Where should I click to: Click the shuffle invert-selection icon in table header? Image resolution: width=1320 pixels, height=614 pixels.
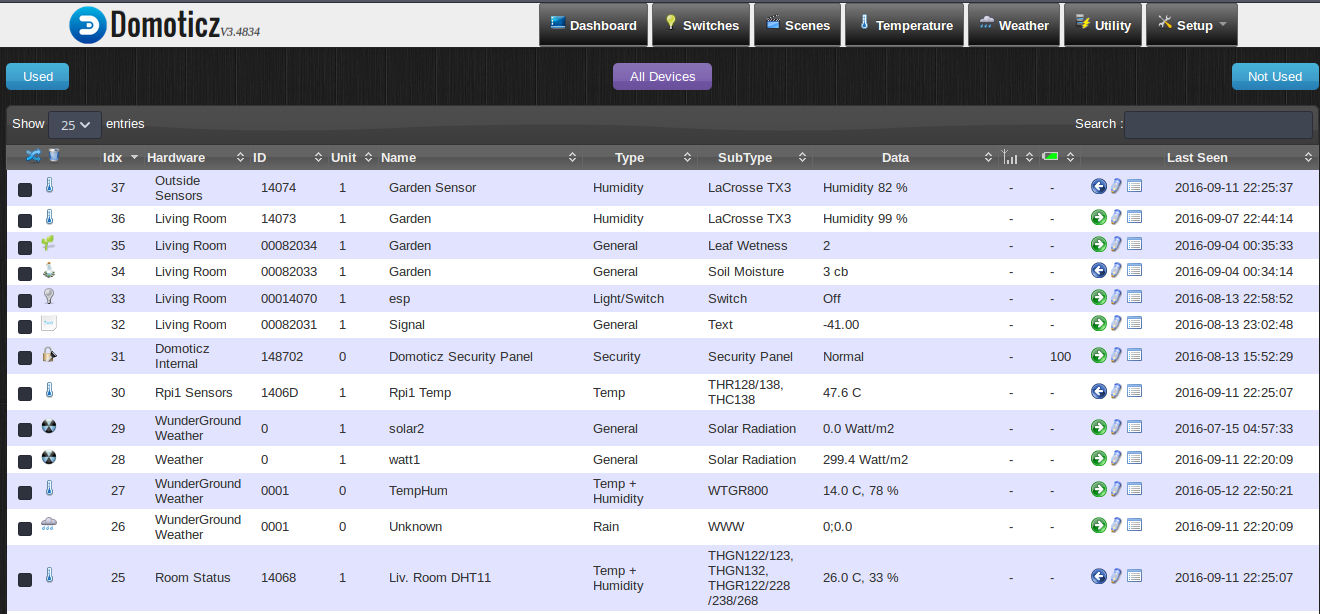(34, 155)
